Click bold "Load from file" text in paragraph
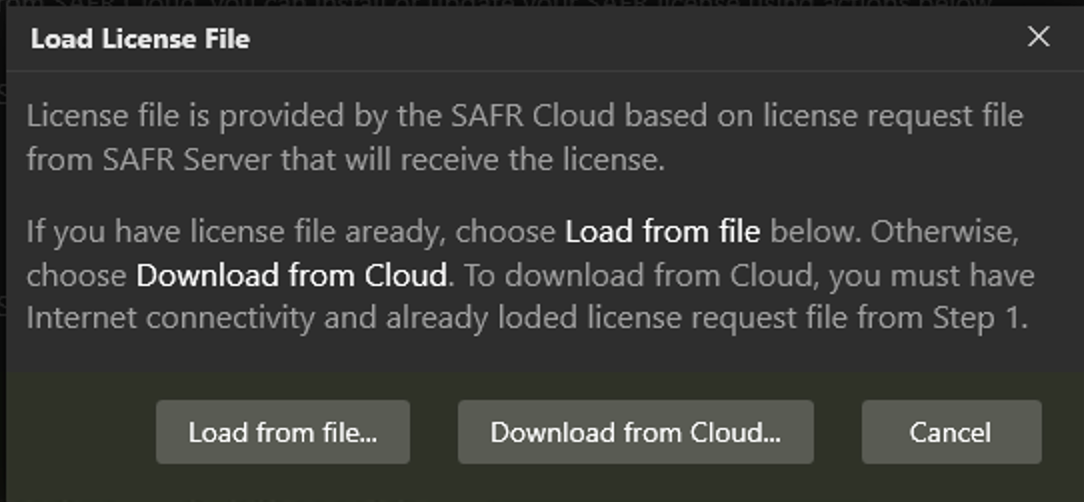The width and height of the screenshot is (1084, 502). tap(662, 232)
